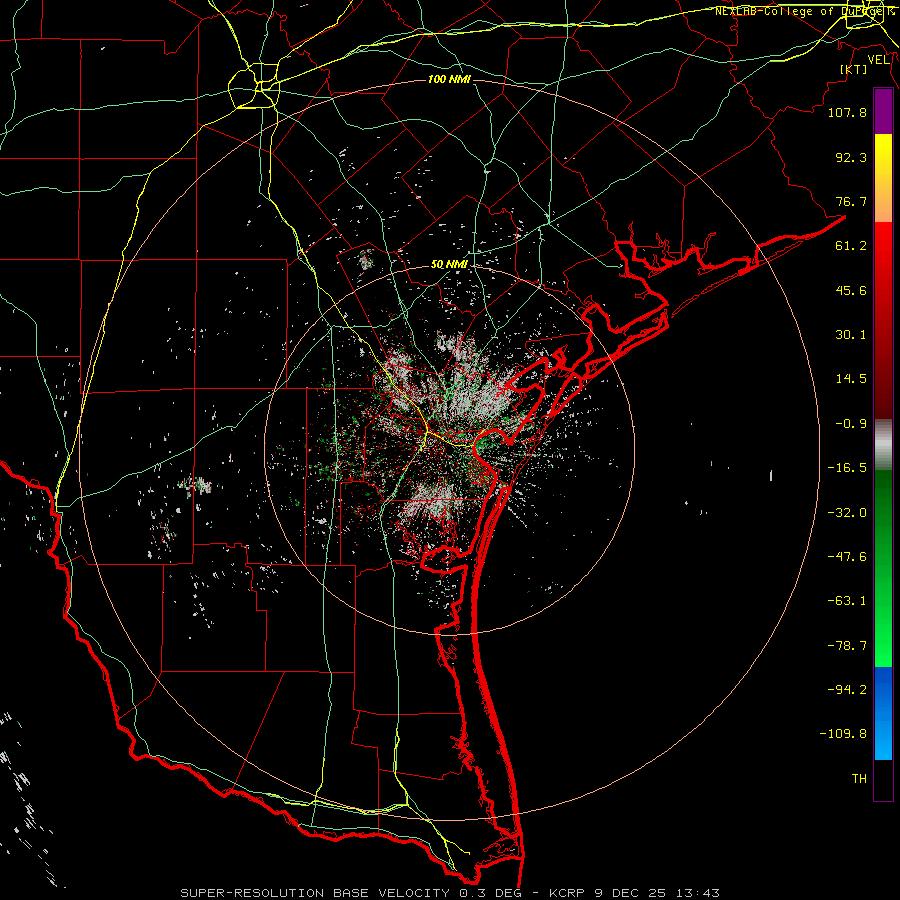900x900 pixels.
Task: Click the 30.1 legend value
Action: tap(851, 335)
